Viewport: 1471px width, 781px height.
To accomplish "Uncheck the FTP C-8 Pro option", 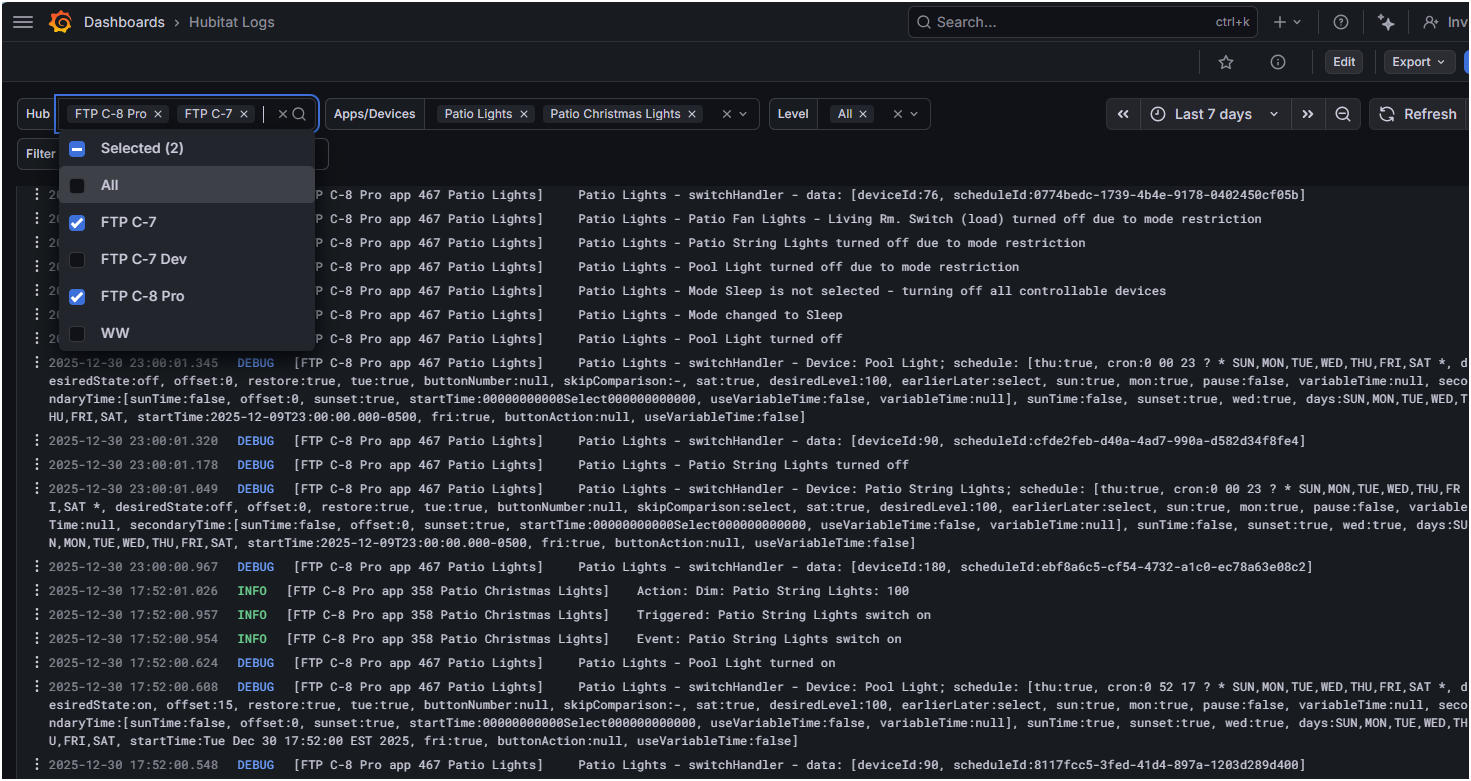I will (77, 296).
